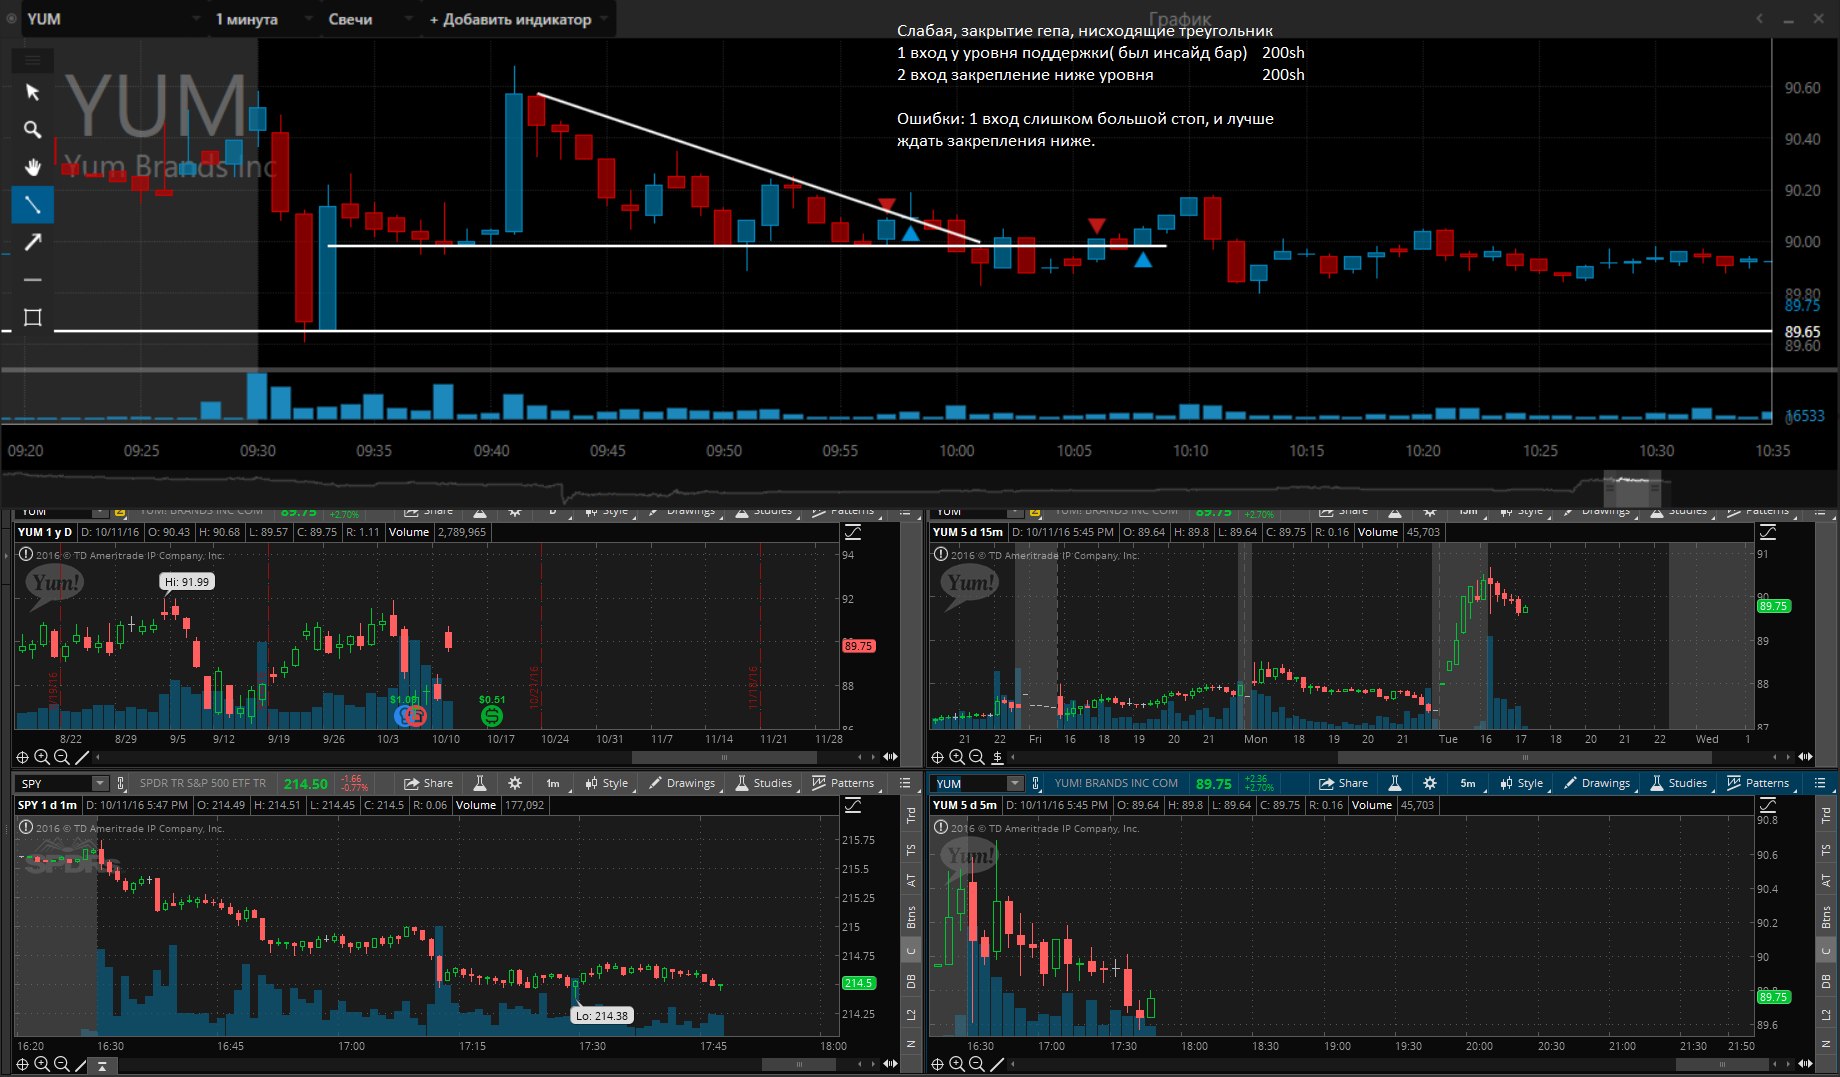This screenshot has height=1077, width=1840.
Task: Click the chart mode icon at top right of YUM daily chart
Action: click(x=853, y=532)
